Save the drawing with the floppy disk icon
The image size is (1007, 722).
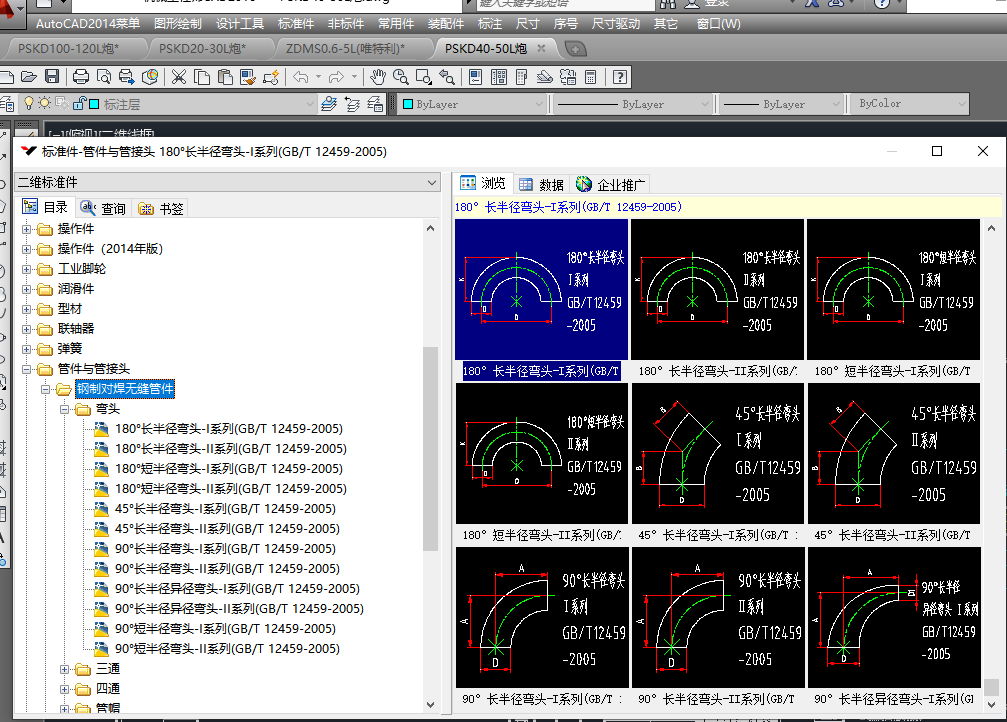52,77
